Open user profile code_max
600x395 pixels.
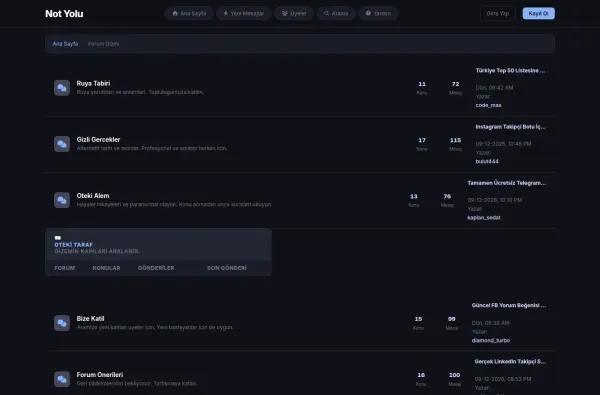coord(488,105)
